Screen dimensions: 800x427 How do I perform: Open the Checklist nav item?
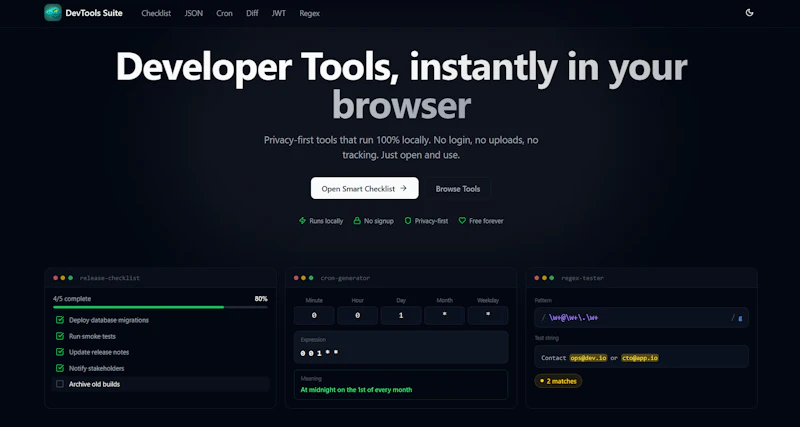156,13
